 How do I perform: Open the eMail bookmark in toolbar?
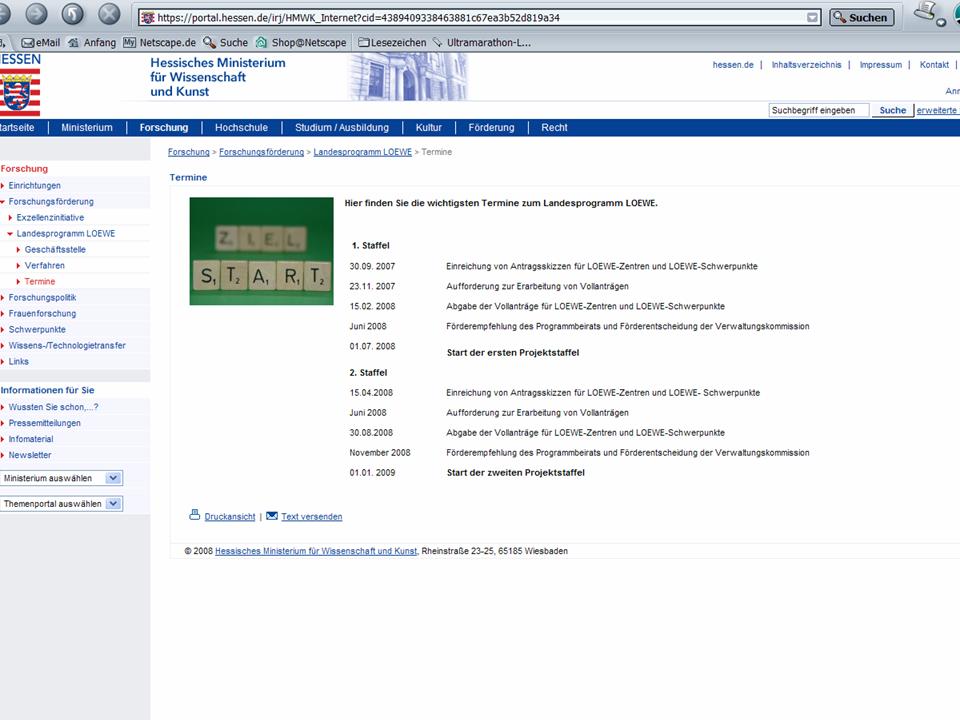pos(40,43)
